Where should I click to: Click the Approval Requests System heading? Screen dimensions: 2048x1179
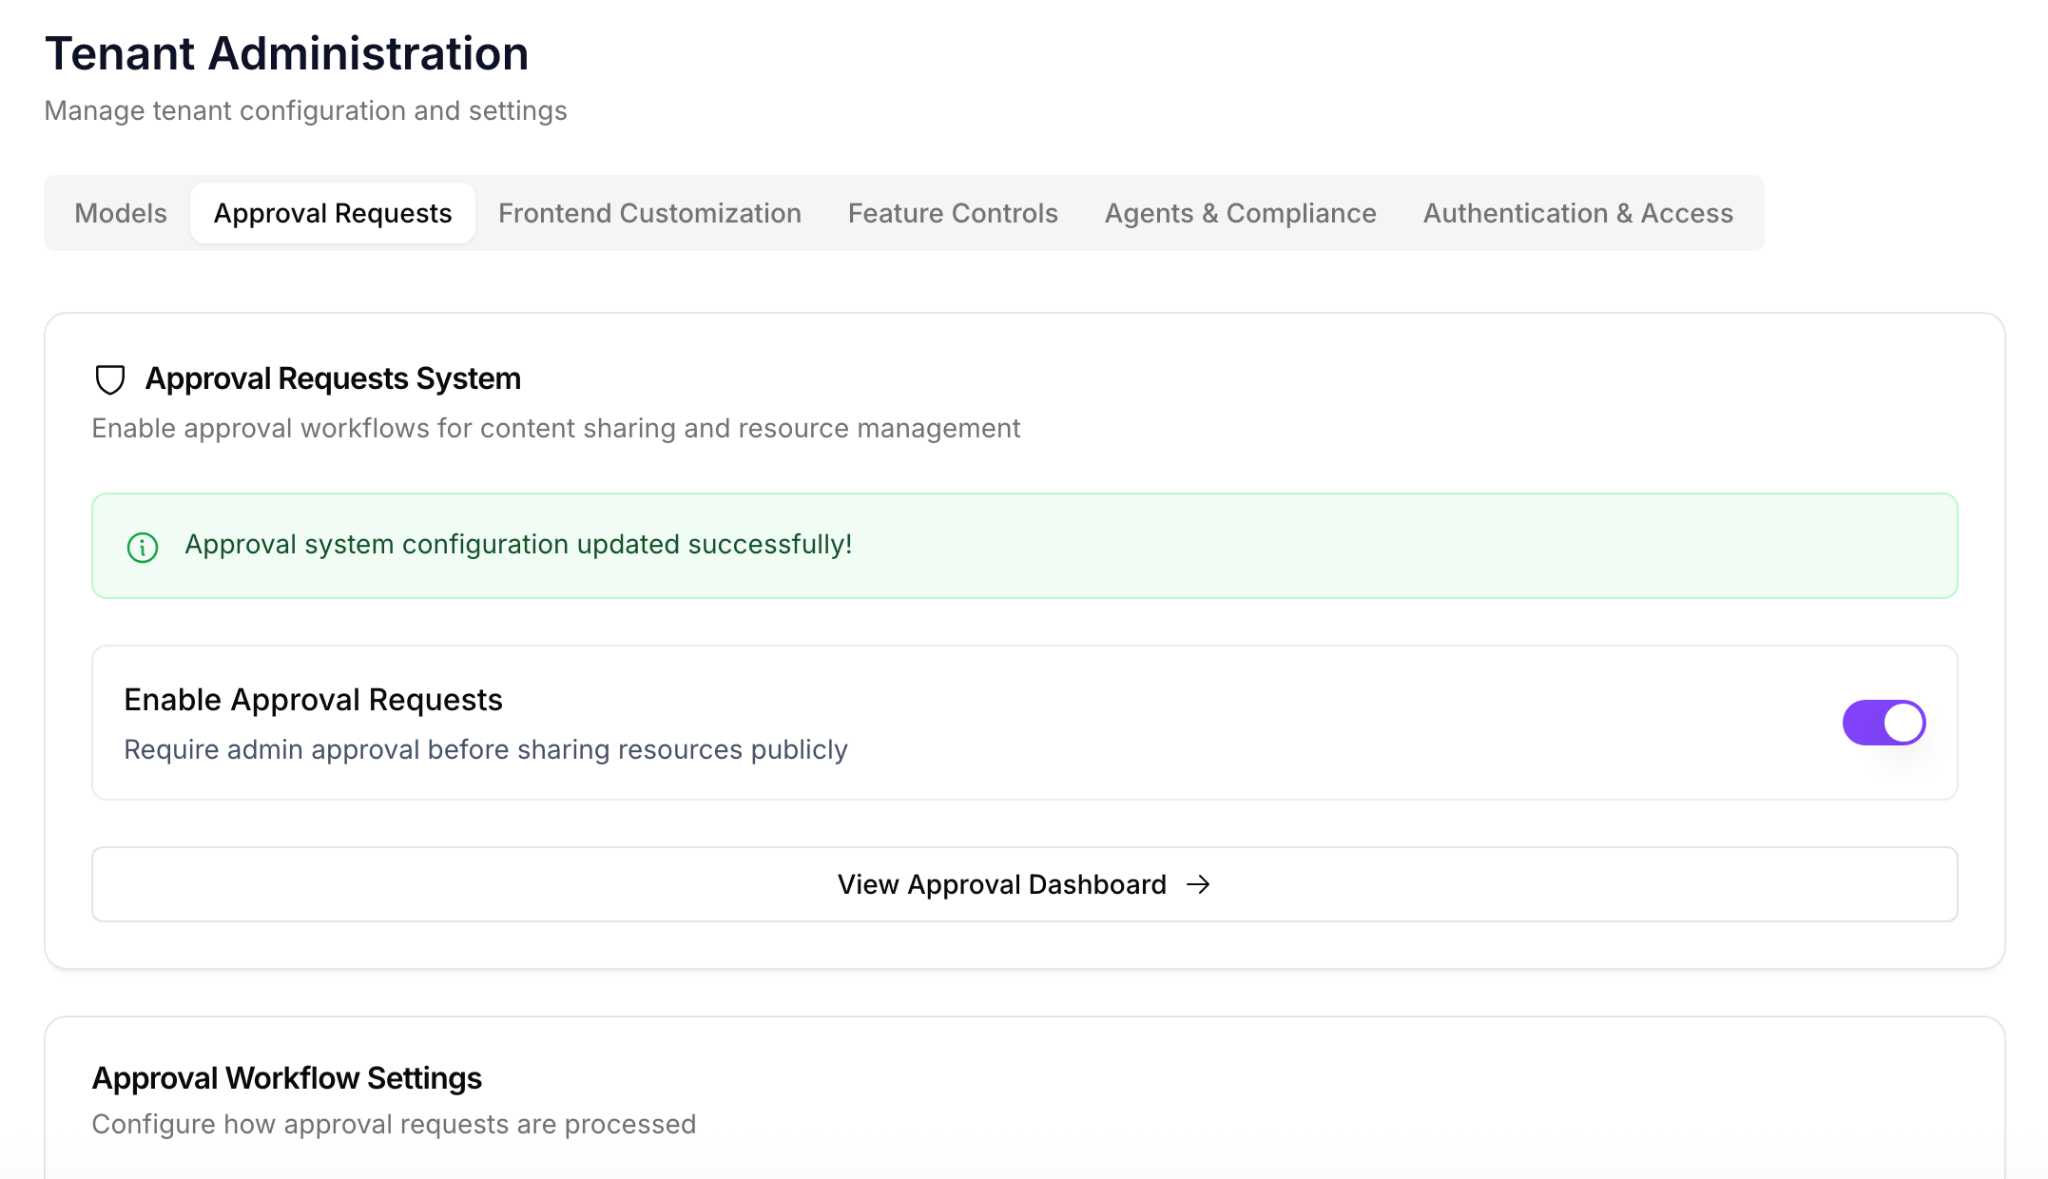332,379
